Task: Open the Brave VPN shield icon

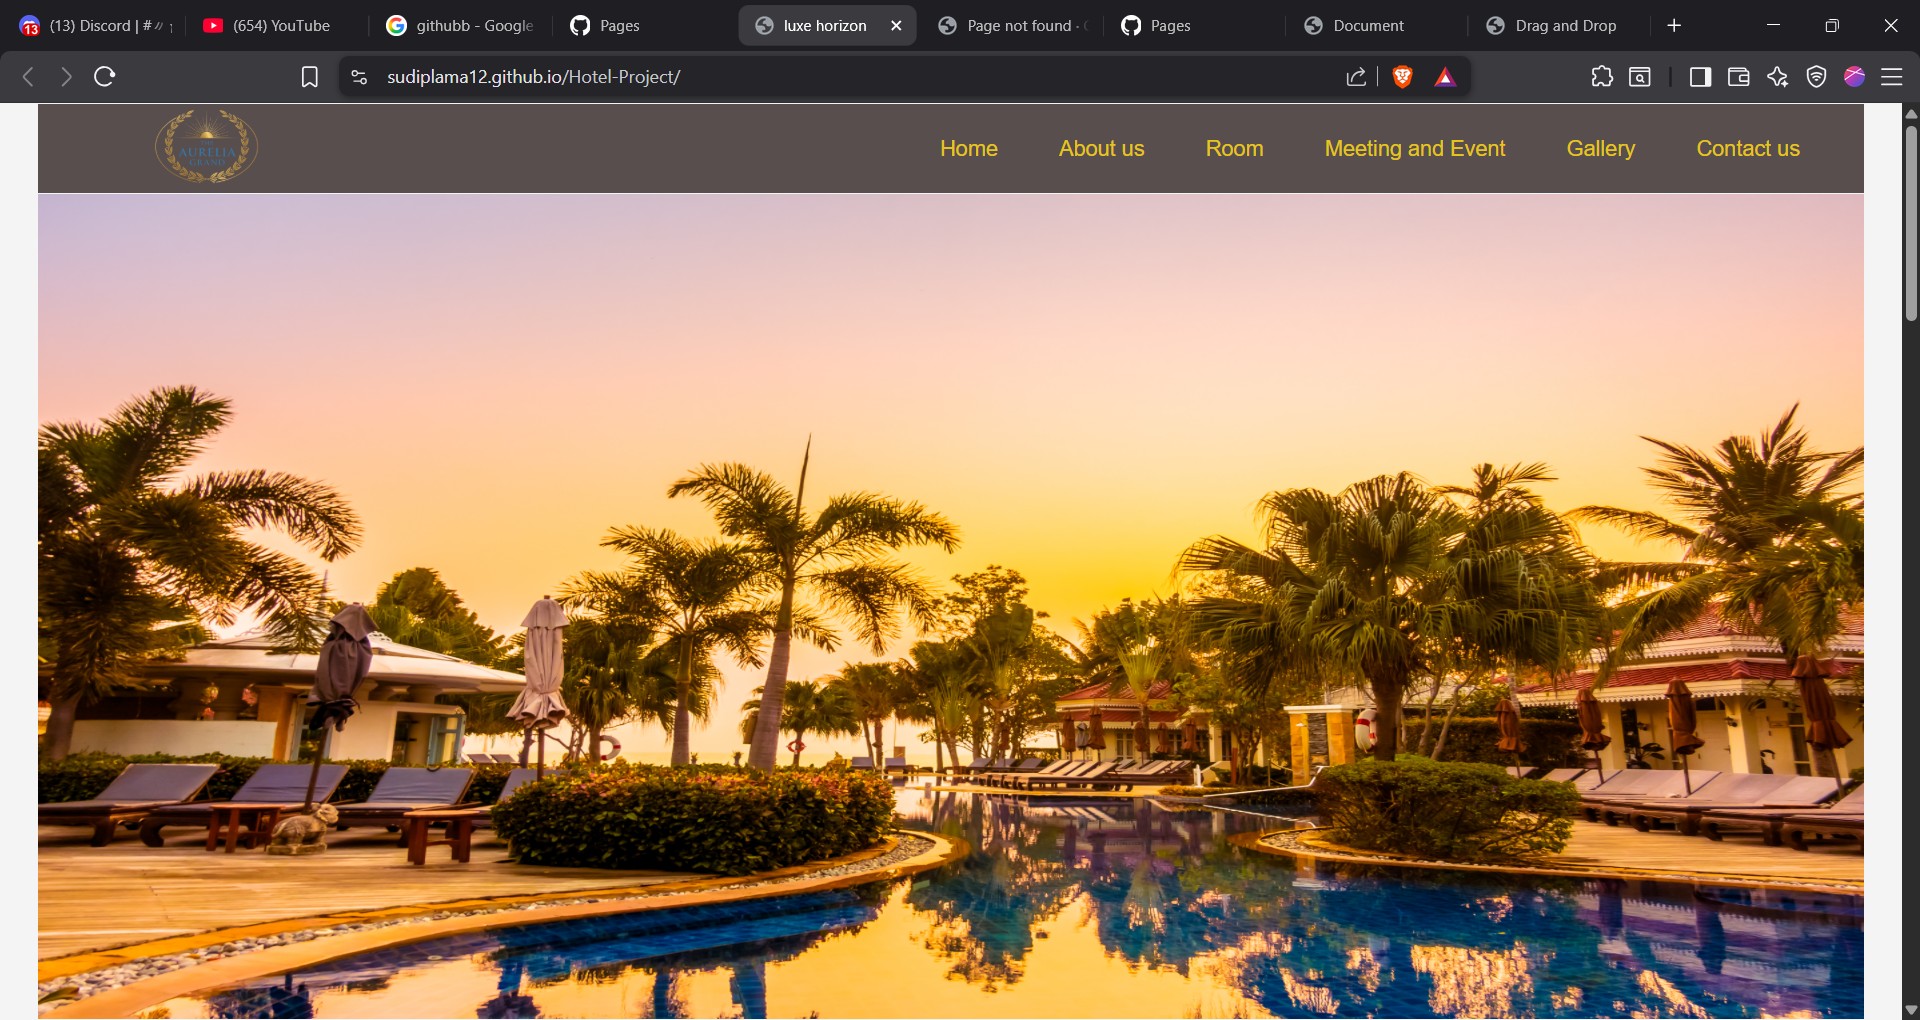Action: point(1817,77)
